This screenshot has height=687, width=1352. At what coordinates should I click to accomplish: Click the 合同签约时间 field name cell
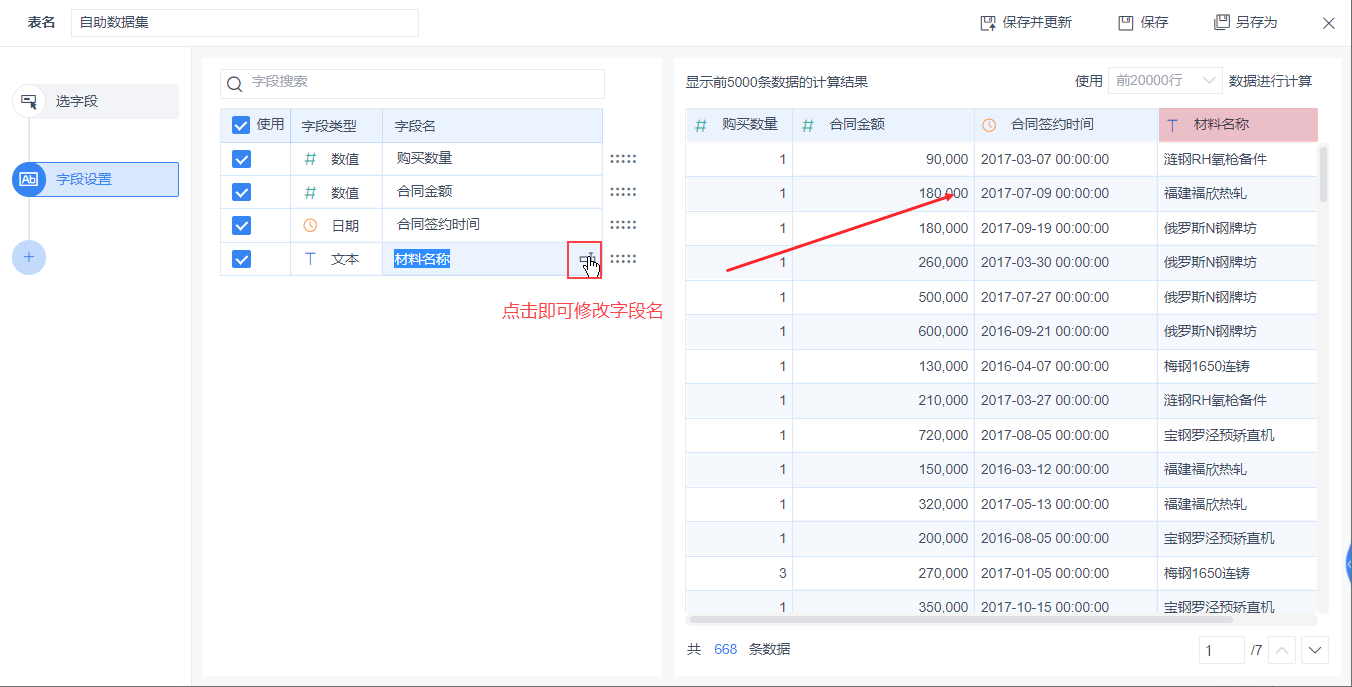[x=492, y=225]
